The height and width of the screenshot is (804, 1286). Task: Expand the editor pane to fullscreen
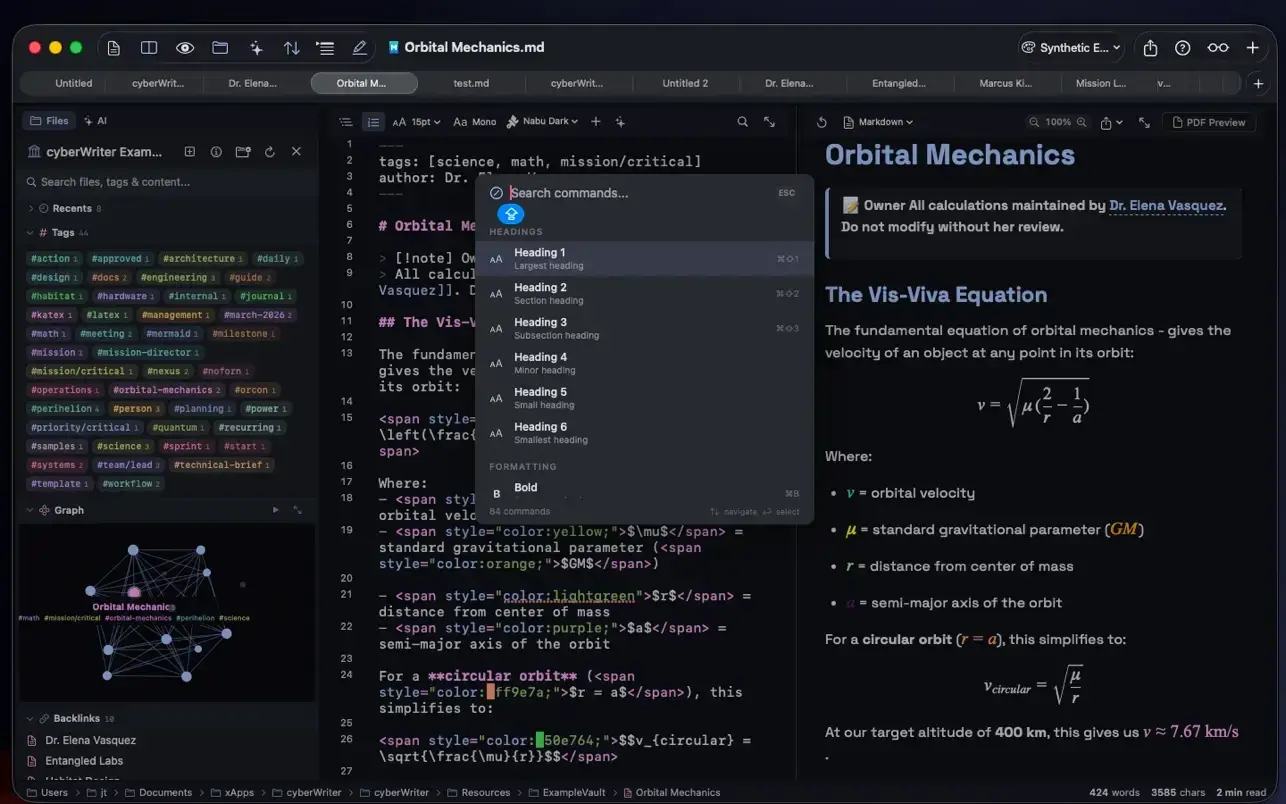coord(769,122)
